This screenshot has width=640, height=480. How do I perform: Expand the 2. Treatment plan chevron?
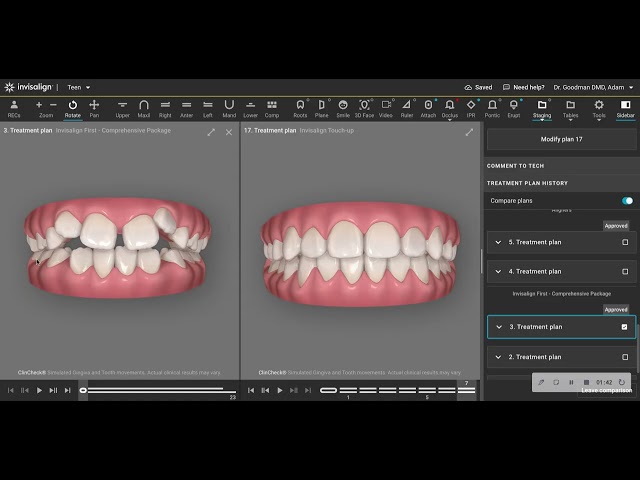tap(498, 357)
